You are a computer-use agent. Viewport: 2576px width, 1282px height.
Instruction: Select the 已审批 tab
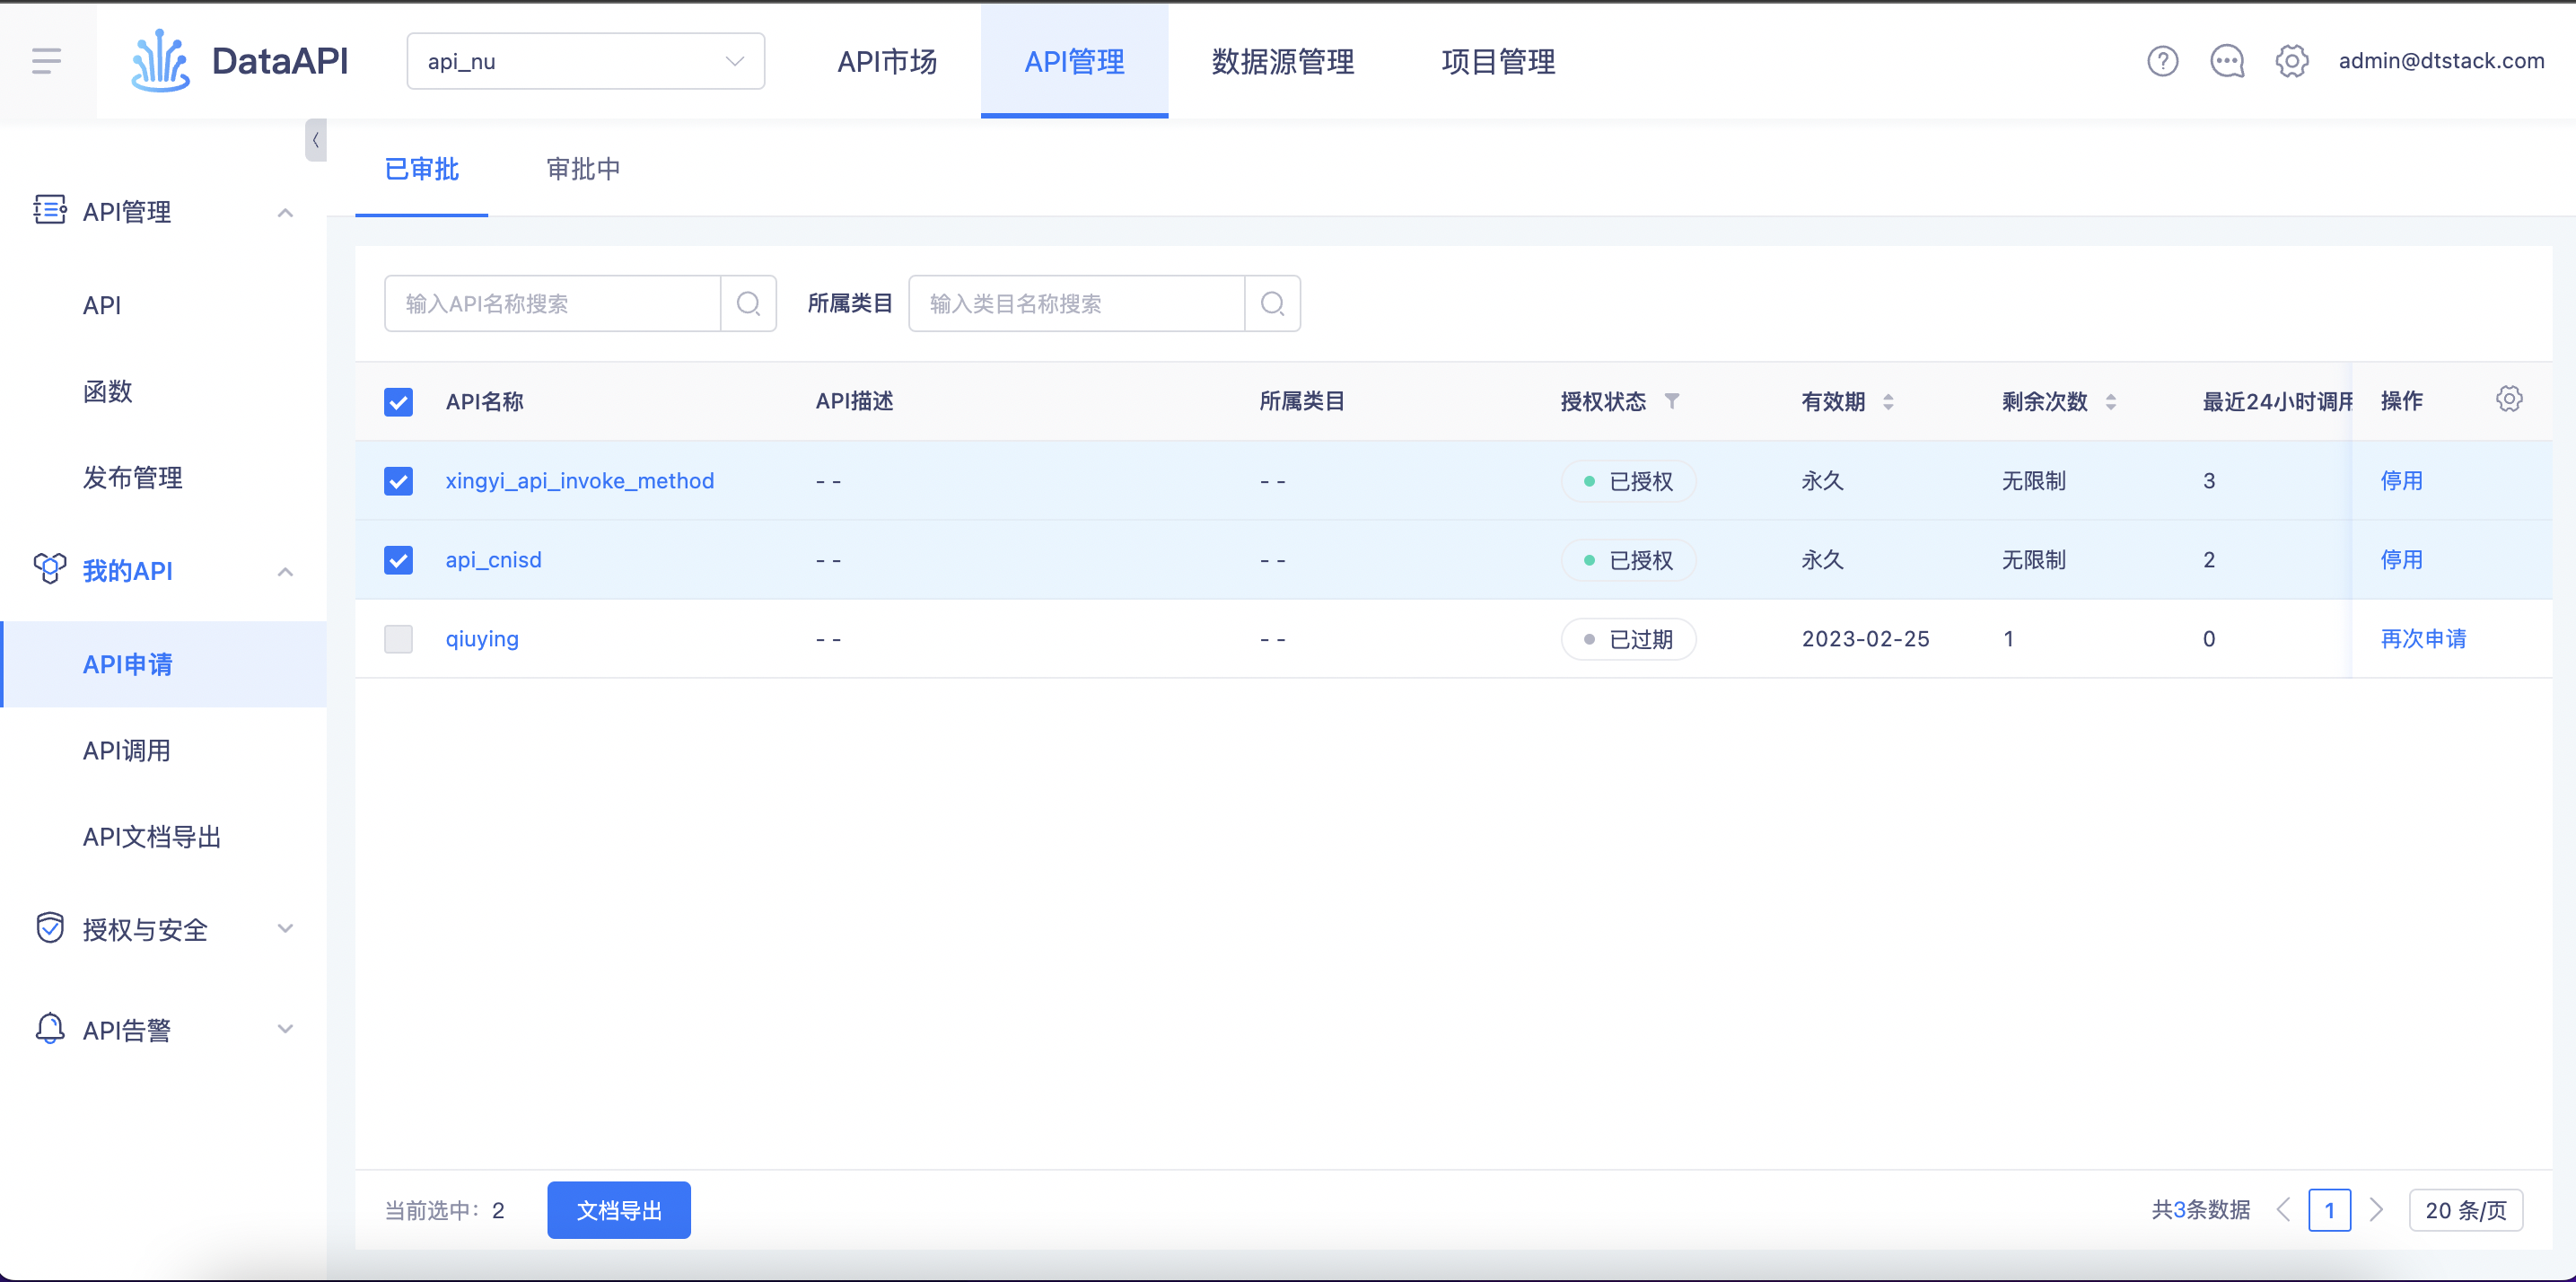(421, 169)
